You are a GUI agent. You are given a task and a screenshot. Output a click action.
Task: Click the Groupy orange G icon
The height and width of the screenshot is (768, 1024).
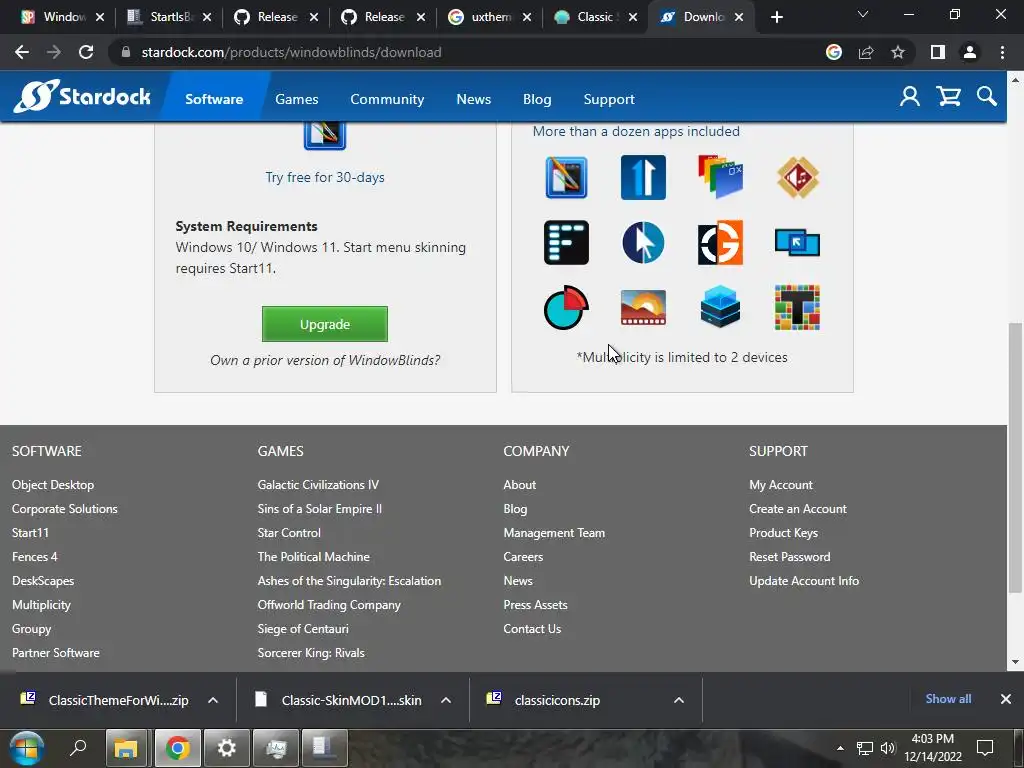pos(720,242)
